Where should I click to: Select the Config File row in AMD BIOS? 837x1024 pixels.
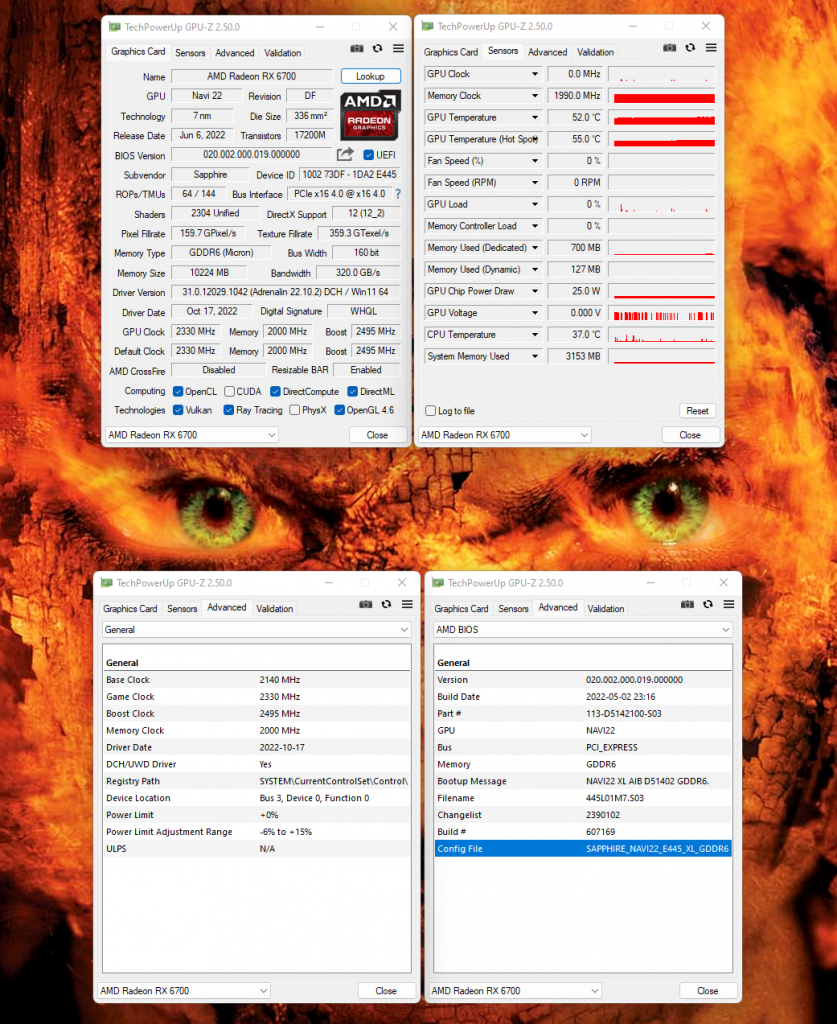click(583, 848)
